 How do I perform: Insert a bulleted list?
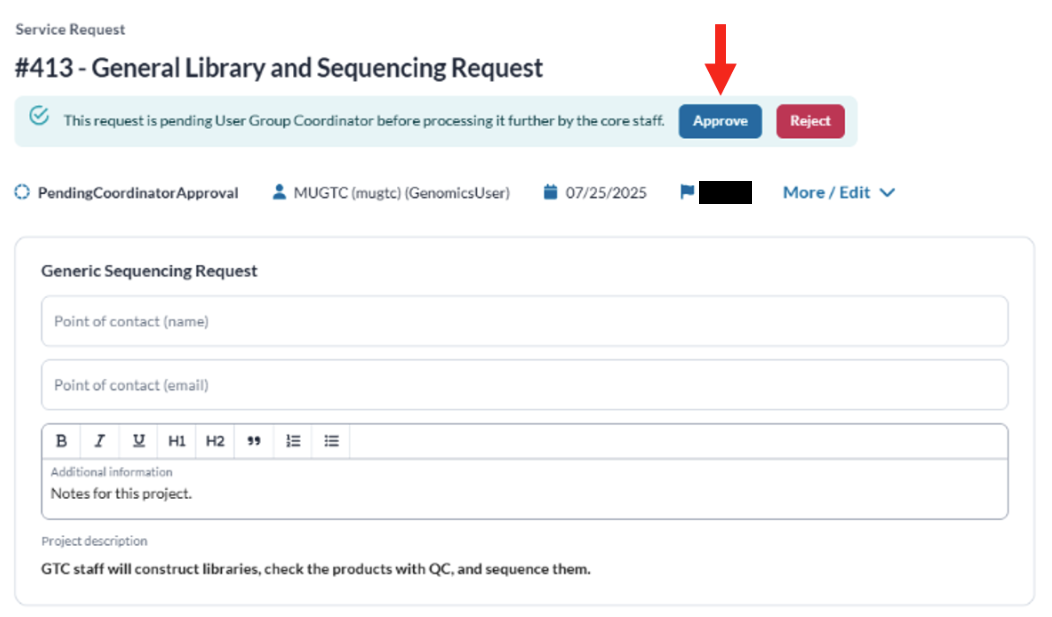(x=332, y=441)
